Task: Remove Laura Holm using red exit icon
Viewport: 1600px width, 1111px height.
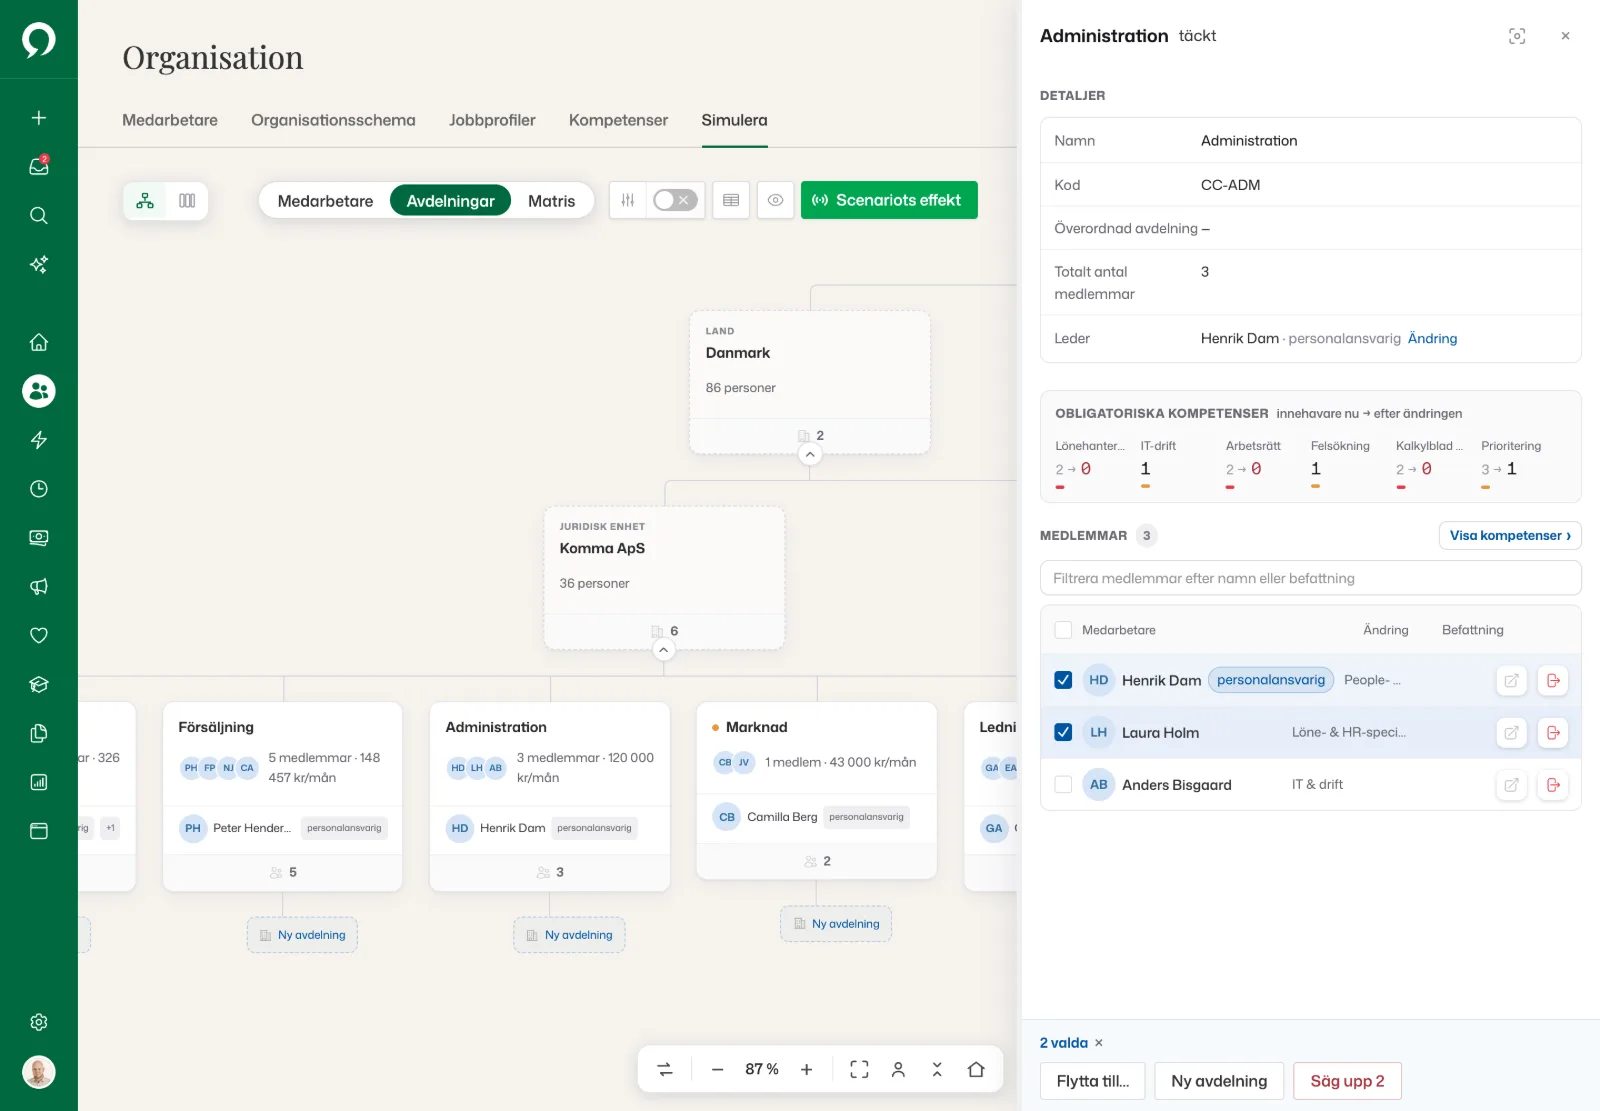Action: point(1553,733)
